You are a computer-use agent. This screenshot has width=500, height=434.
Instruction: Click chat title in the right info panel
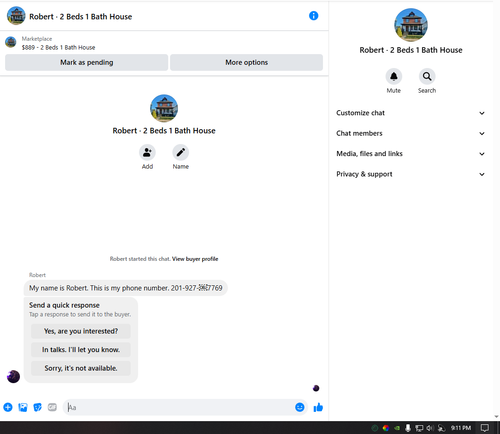click(411, 50)
